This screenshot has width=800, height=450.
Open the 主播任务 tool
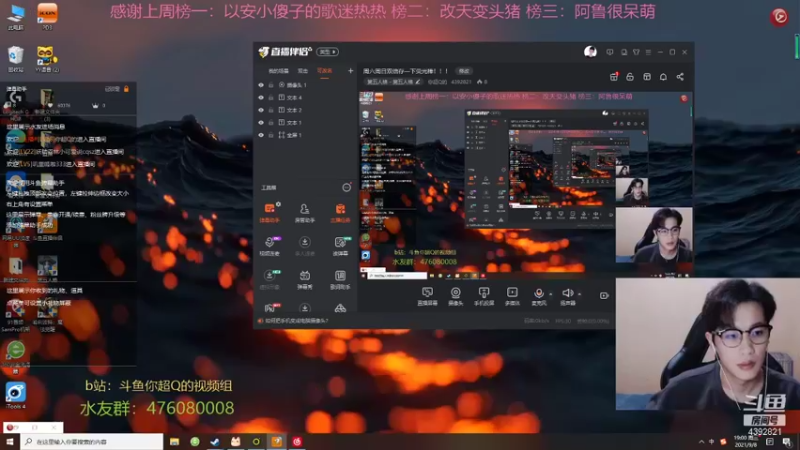(340, 212)
